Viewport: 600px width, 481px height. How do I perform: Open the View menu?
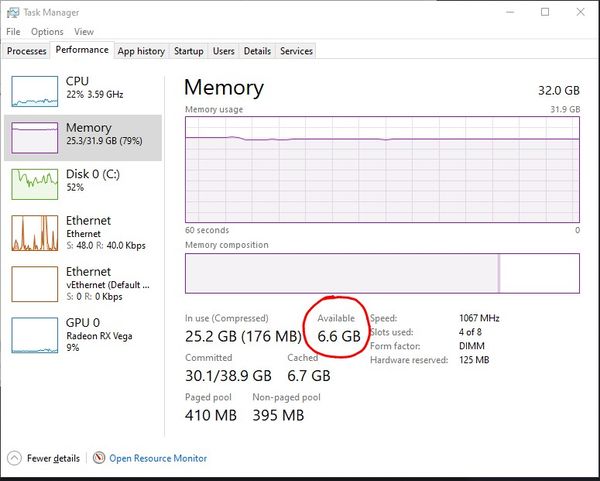[84, 32]
